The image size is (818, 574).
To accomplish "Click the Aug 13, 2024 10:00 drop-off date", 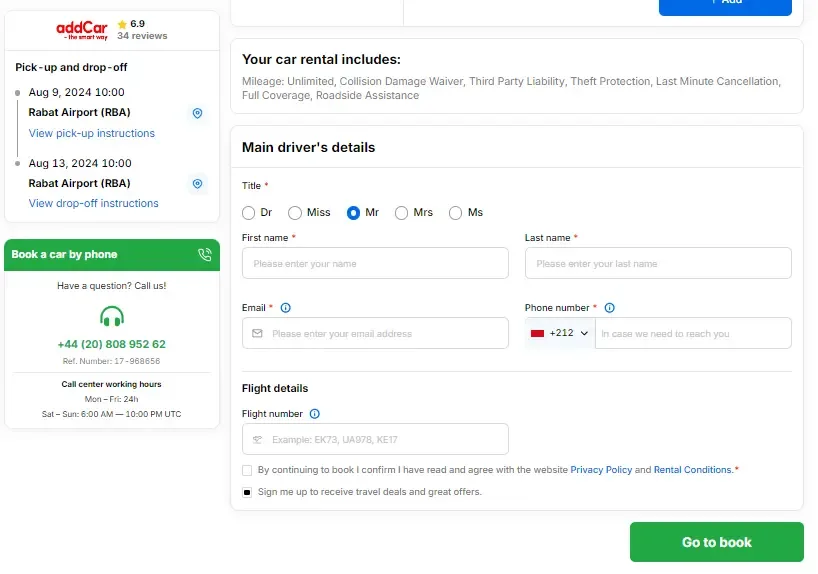I will [80, 163].
